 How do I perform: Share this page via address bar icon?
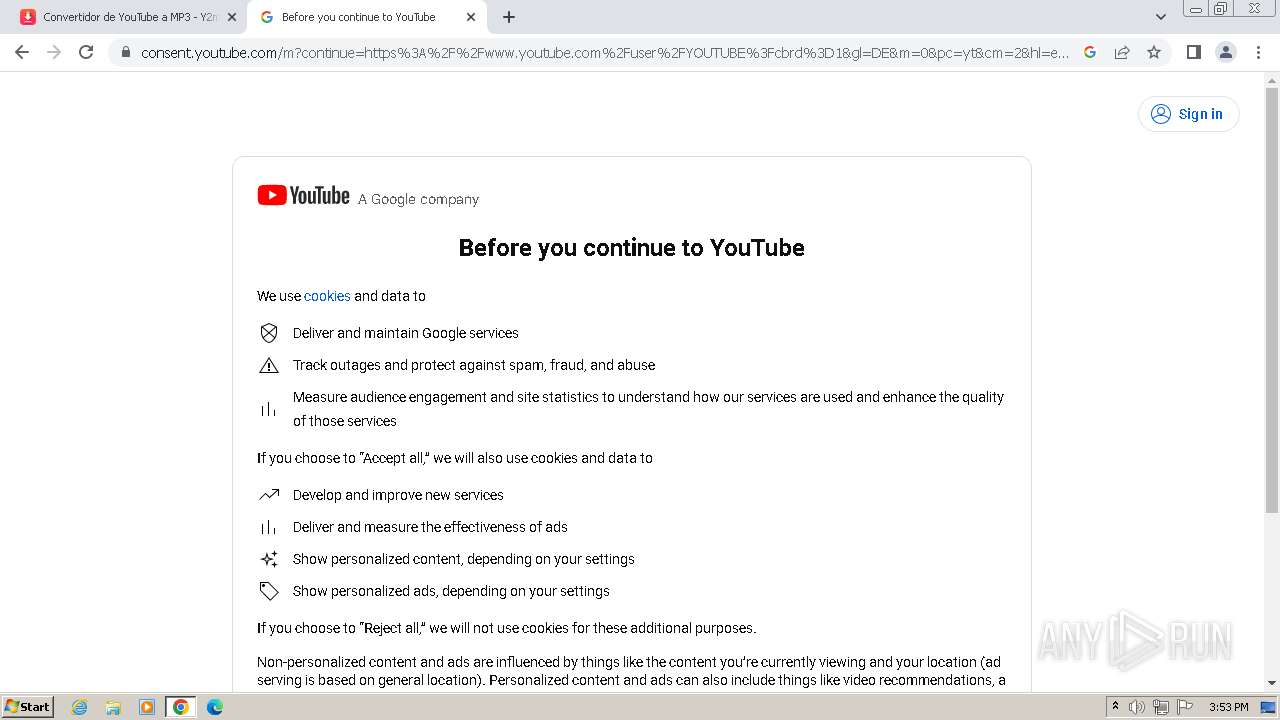coord(1122,52)
